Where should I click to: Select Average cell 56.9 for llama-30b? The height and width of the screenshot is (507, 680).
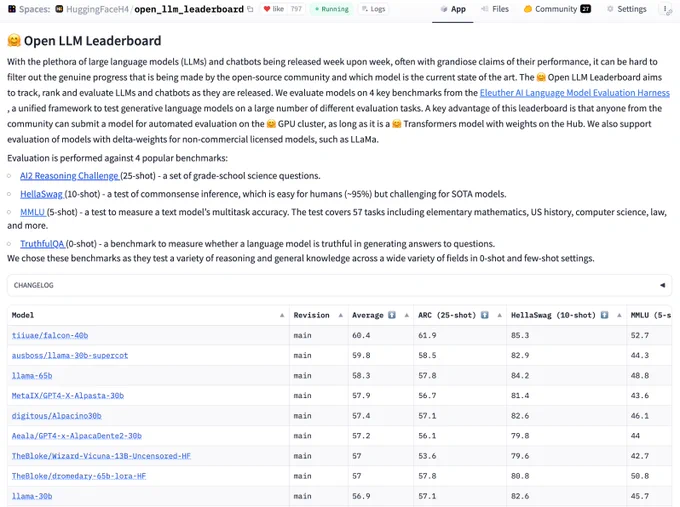click(x=380, y=496)
